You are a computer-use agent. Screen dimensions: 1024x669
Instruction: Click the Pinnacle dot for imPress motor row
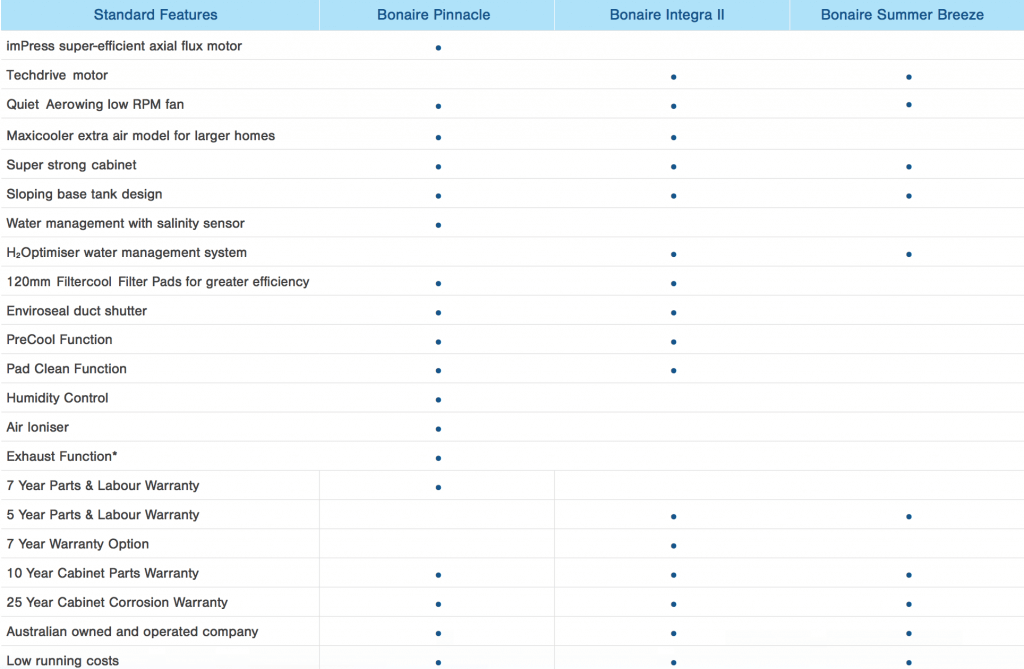click(x=438, y=48)
